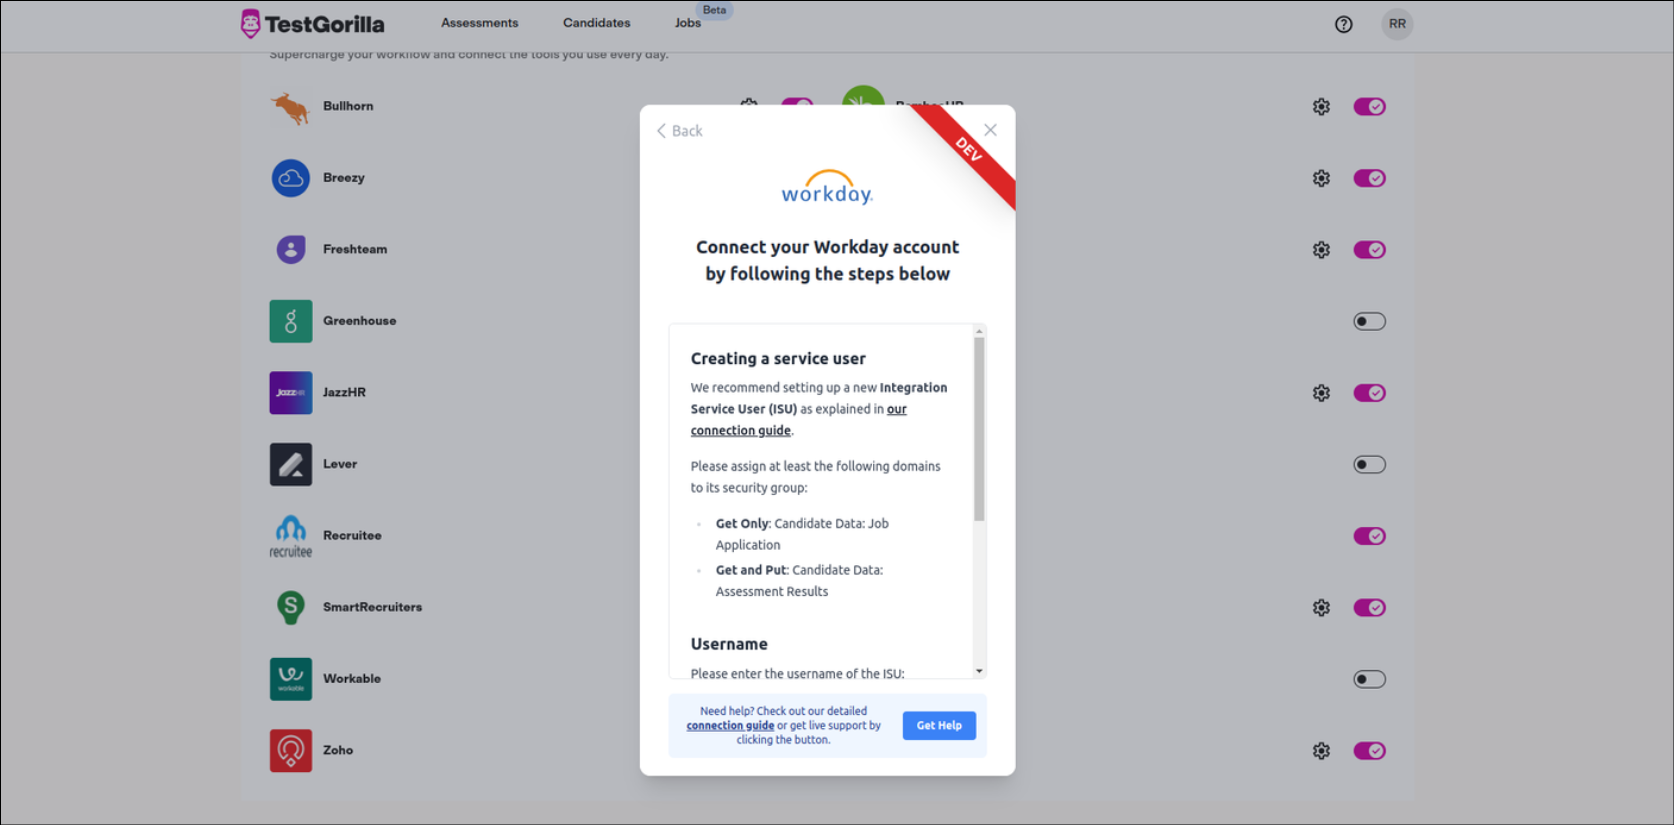
Task: Go back using the Back link
Action: (x=680, y=131)
